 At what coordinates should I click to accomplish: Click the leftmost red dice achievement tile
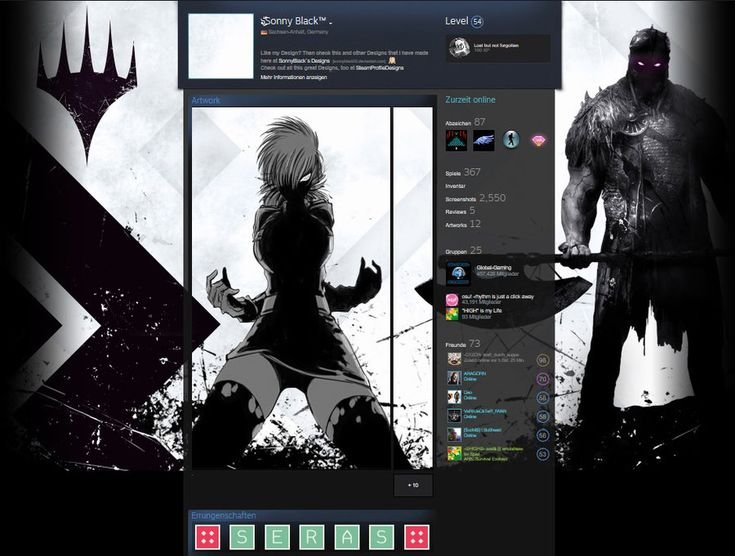(x=208, y=537)
